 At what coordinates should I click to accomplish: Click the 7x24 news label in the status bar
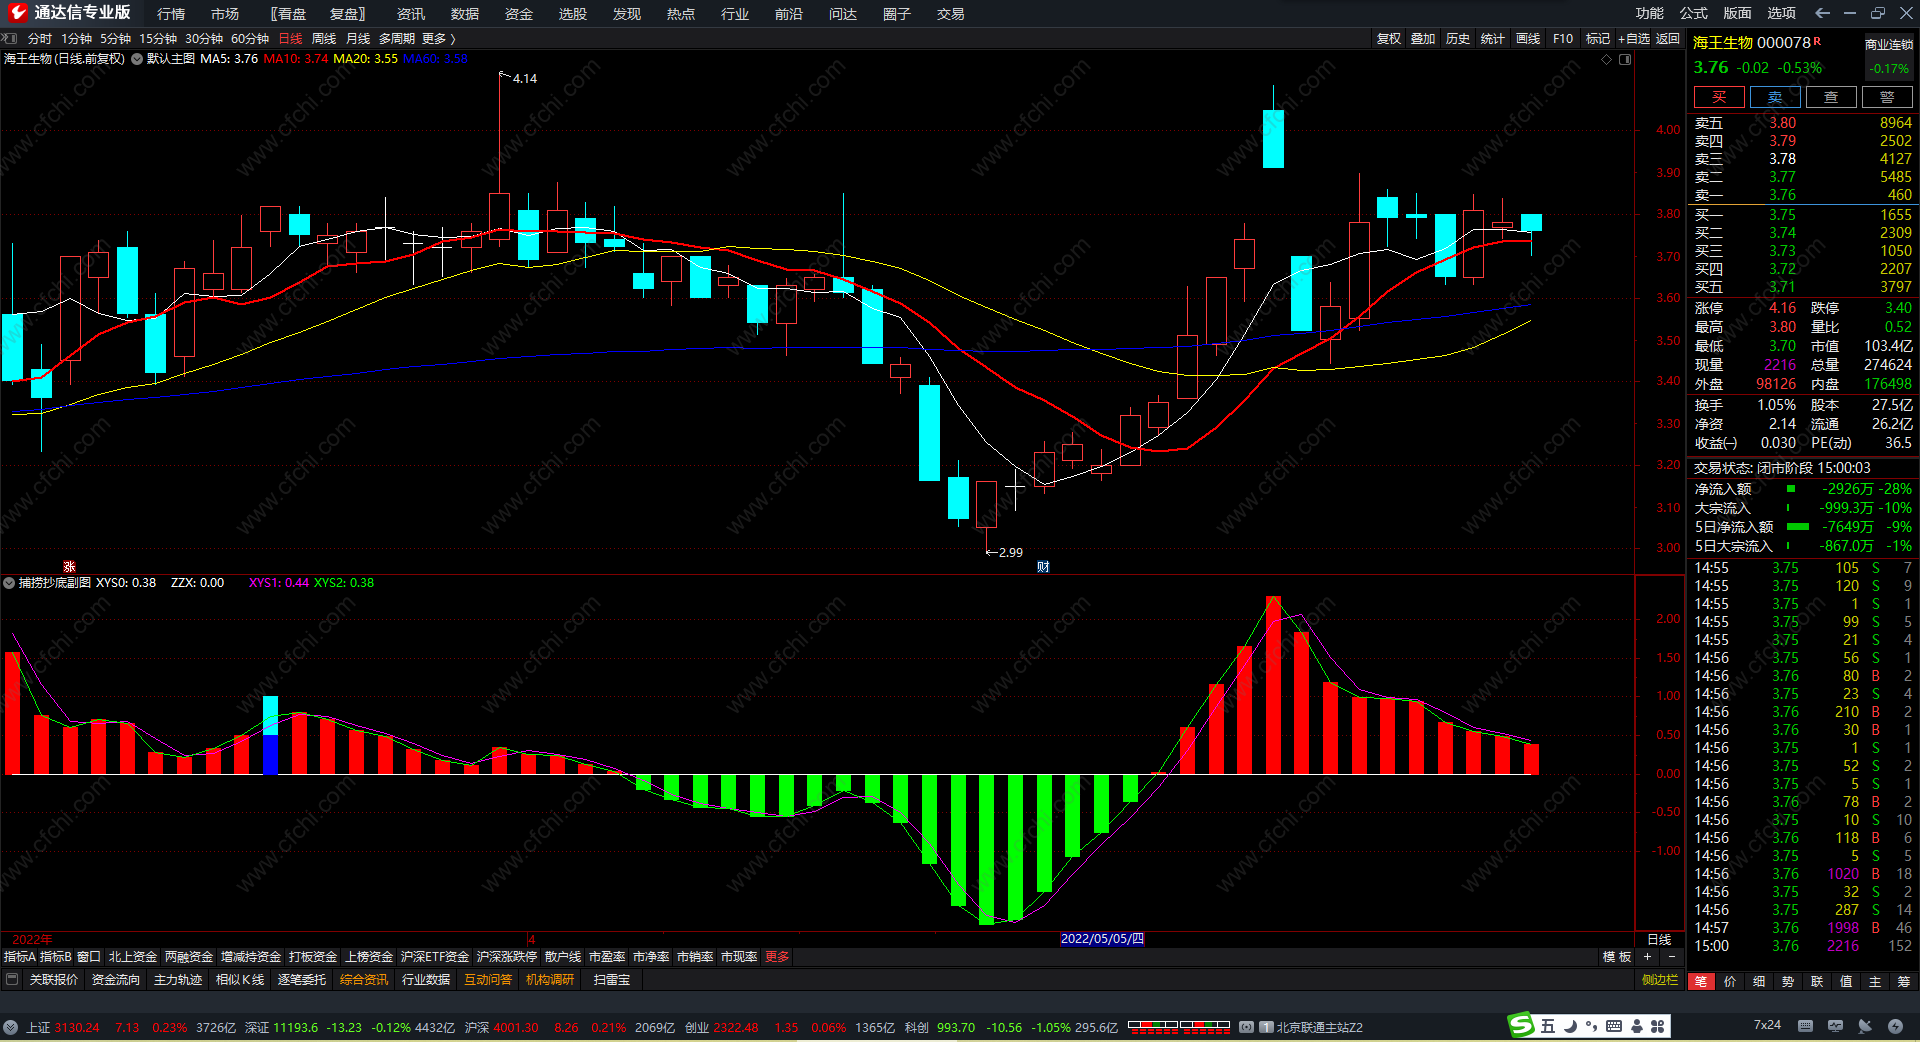pos(1767,1025)
